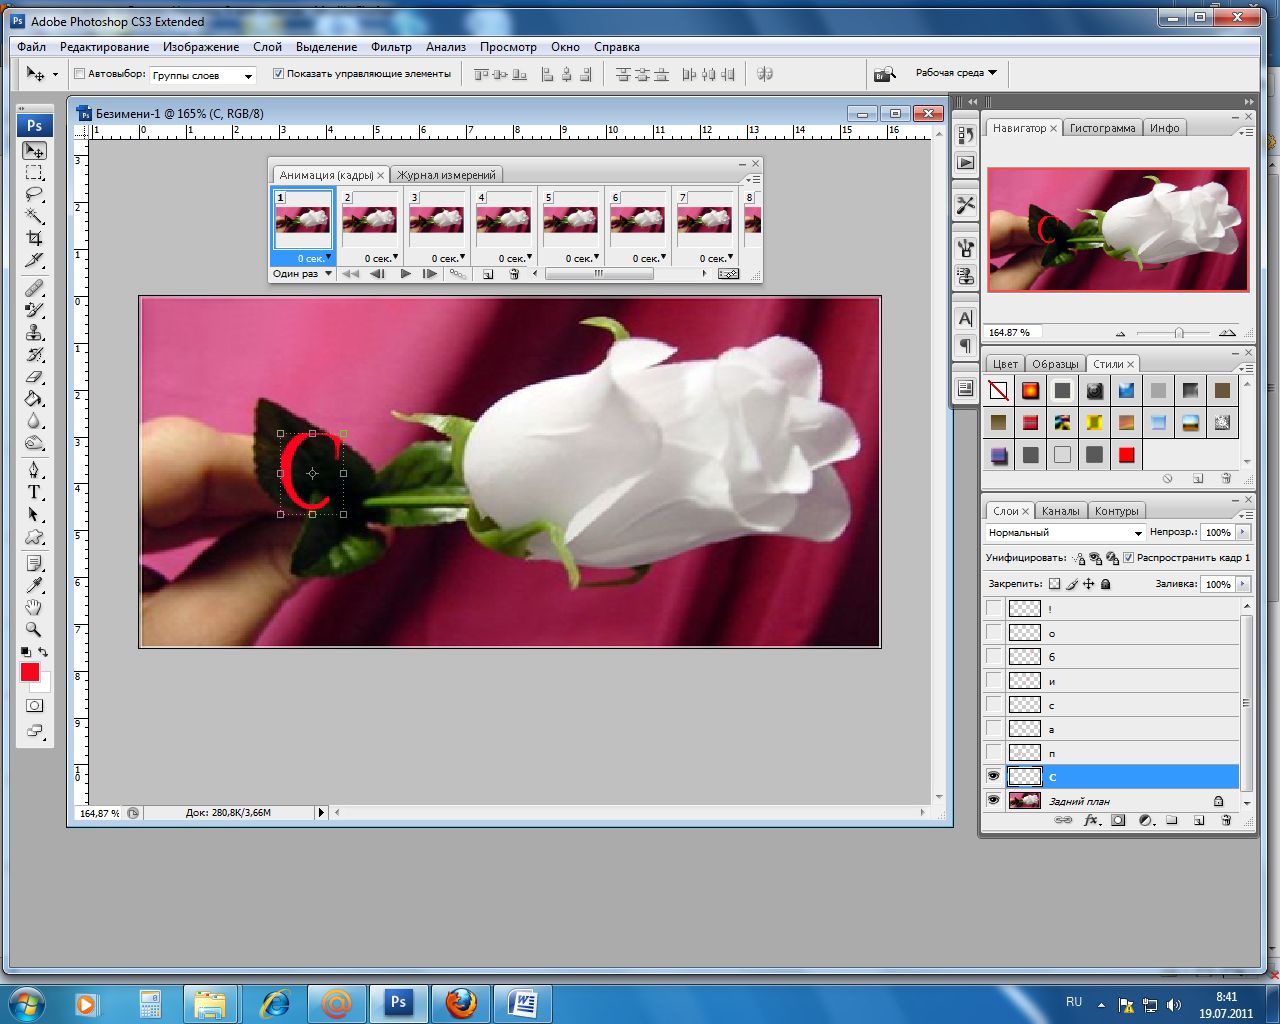This screenshot has width=1280, height=1024.
Task: Select the Clone Stamp tool
Action: coord(34,333)
